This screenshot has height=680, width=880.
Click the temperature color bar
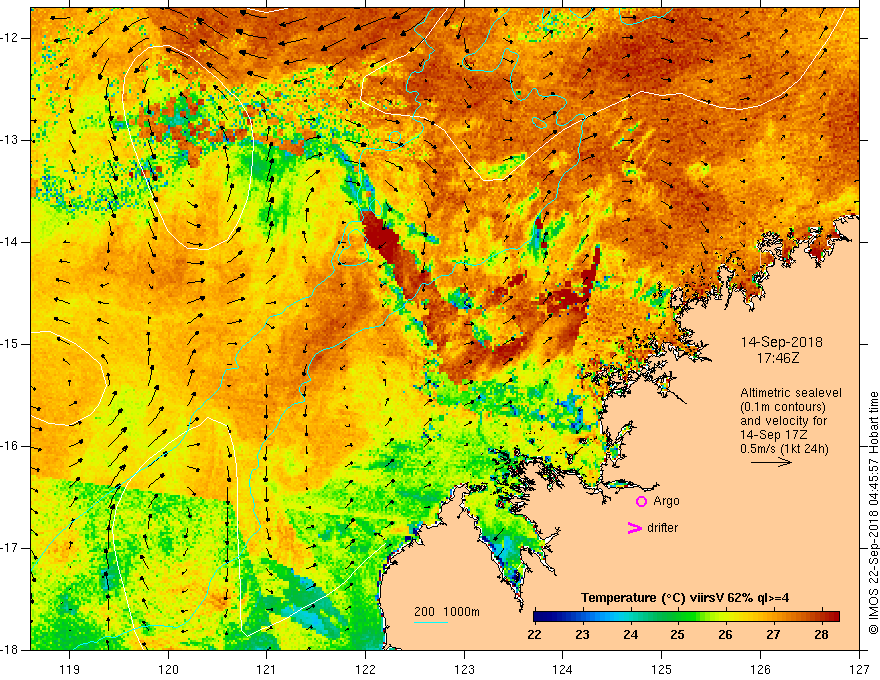point(686,616)
